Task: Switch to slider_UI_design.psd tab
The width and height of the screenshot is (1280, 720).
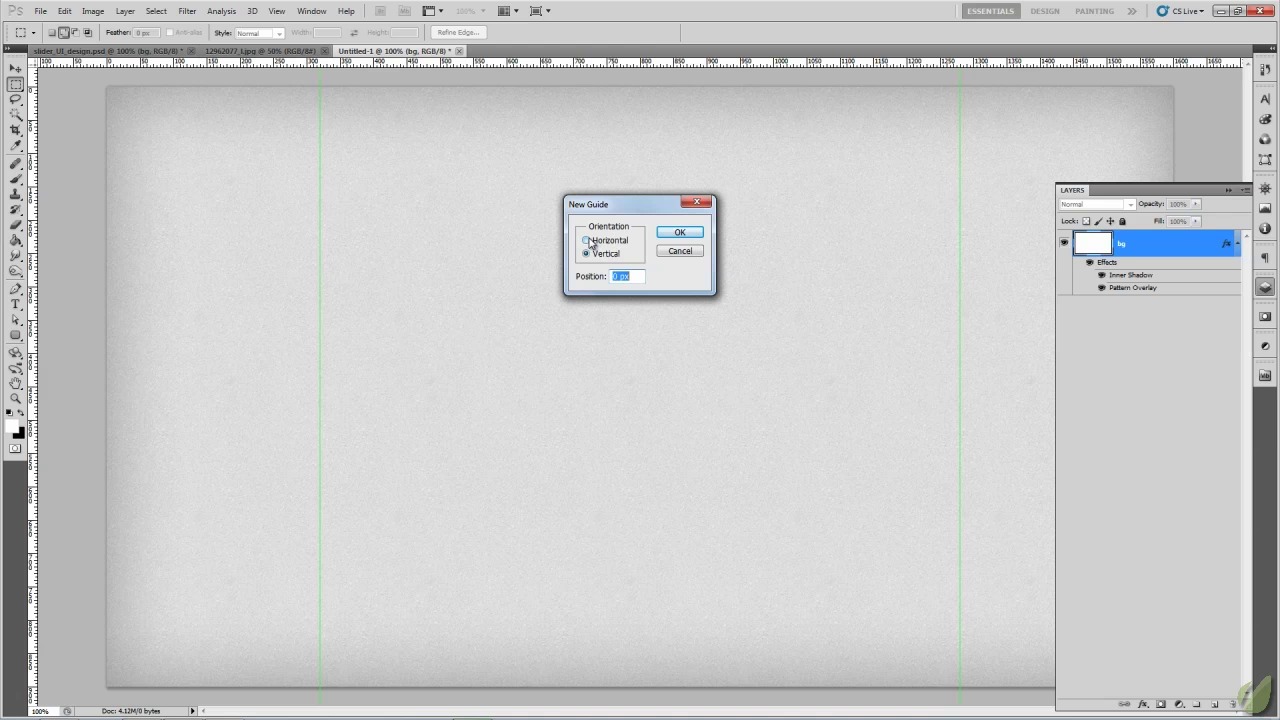Action: [106, 51]
